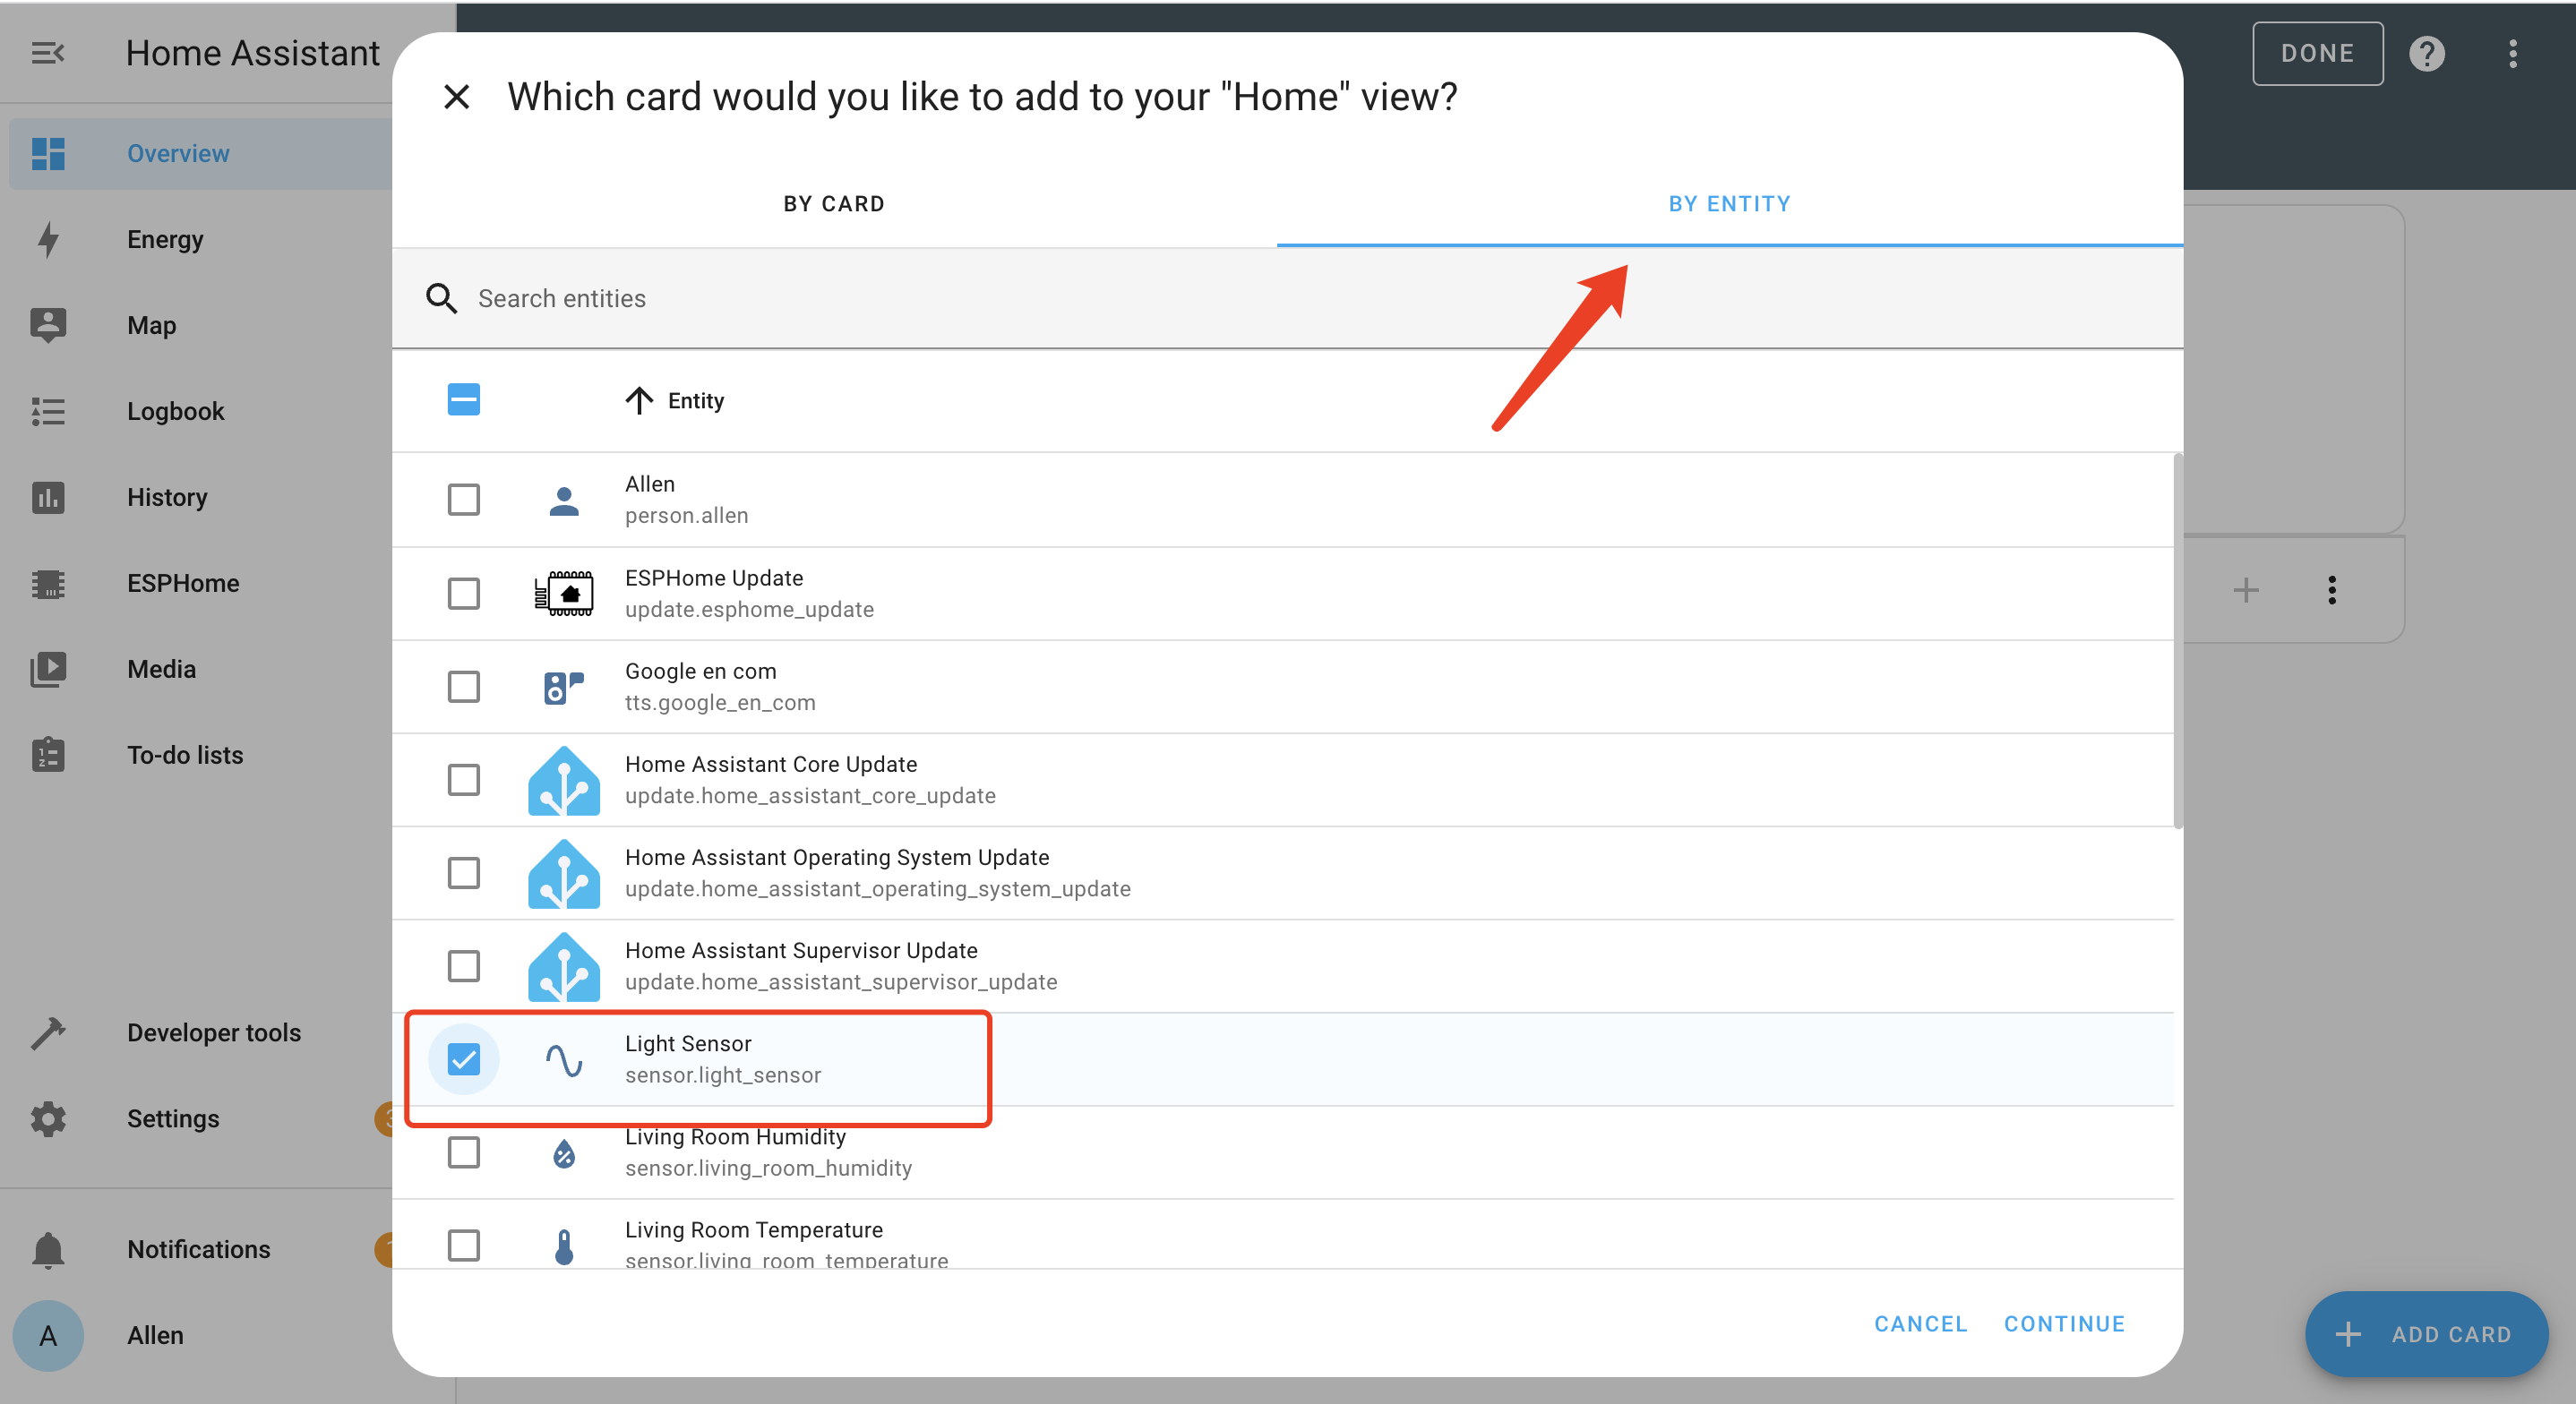
Task: Click the CANCEL button
Action: pos(1920,1323)
